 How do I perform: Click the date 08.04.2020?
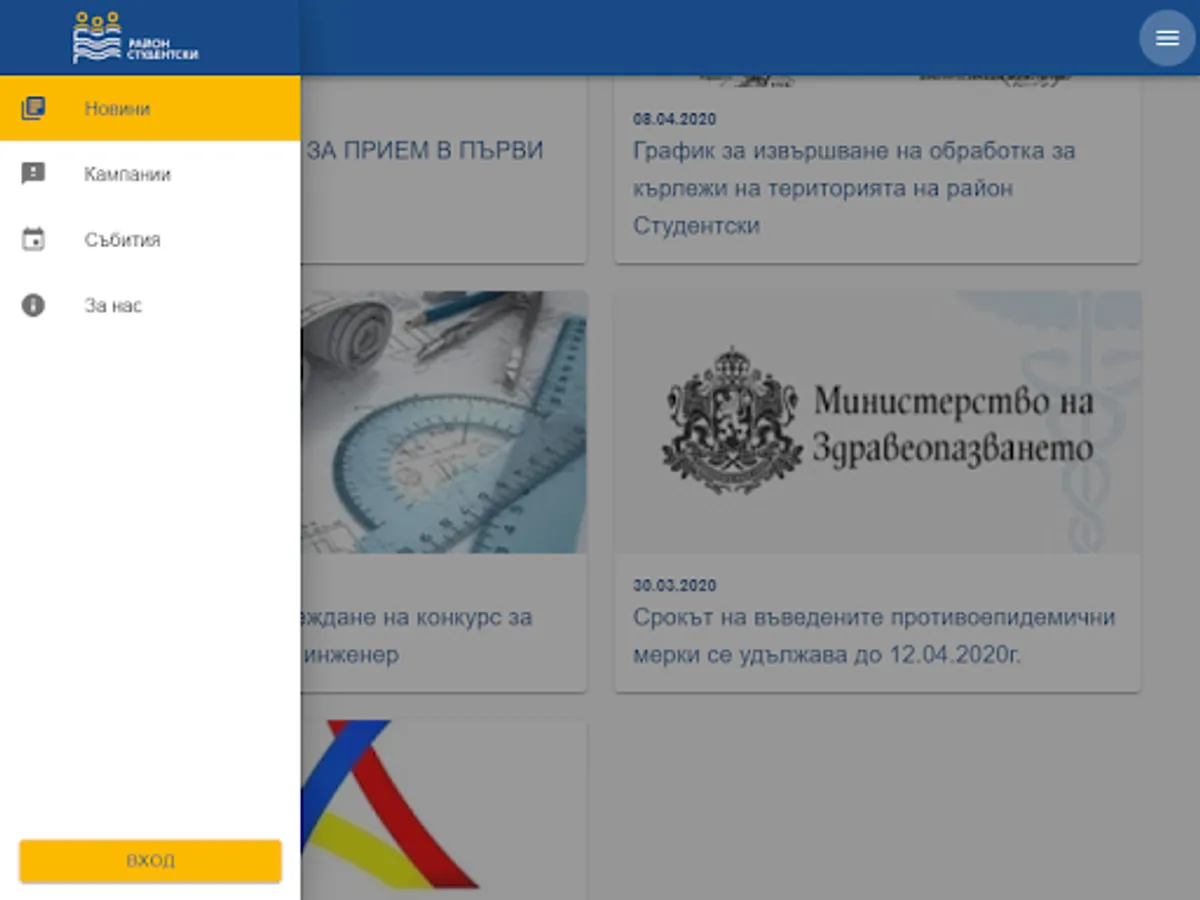(675, 119)
